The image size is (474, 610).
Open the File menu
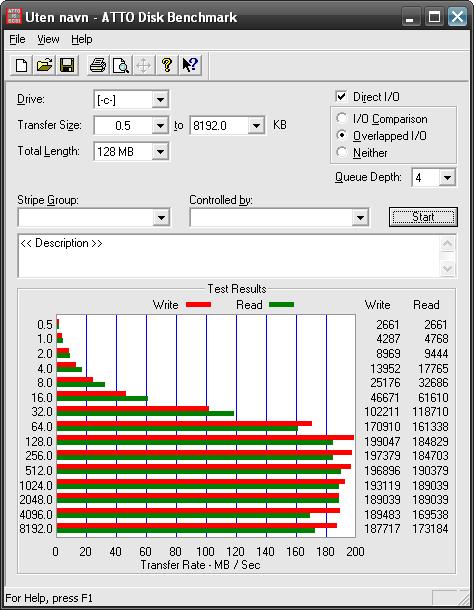pos(17,39)
